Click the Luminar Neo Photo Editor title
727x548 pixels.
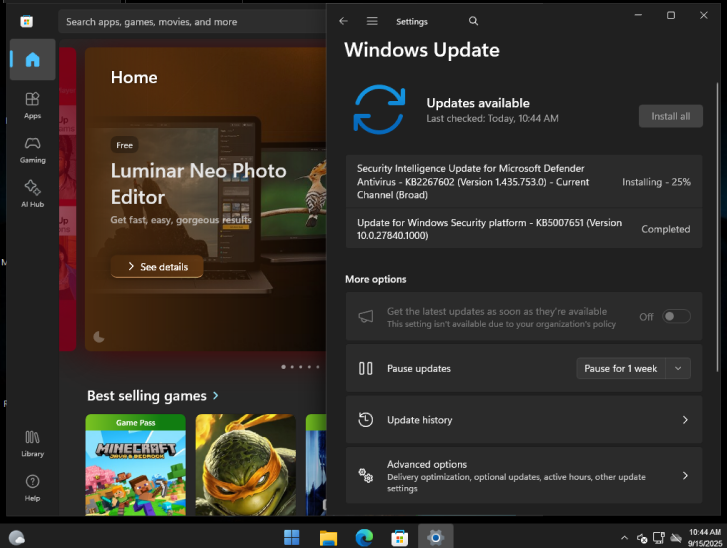click(x=198, y=184)
